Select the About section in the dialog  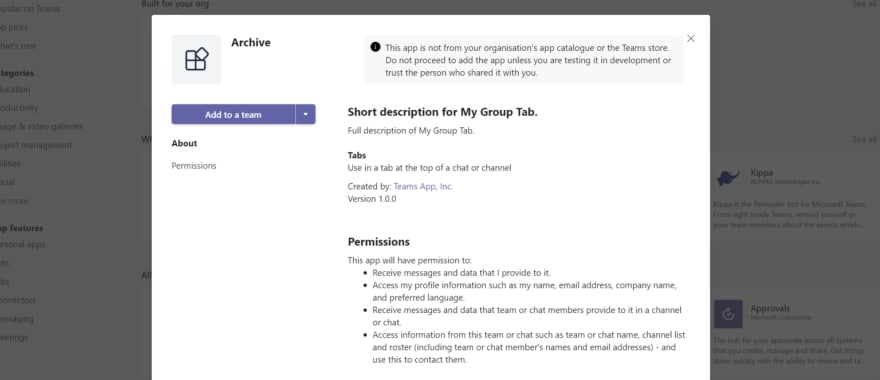(184, 143)
